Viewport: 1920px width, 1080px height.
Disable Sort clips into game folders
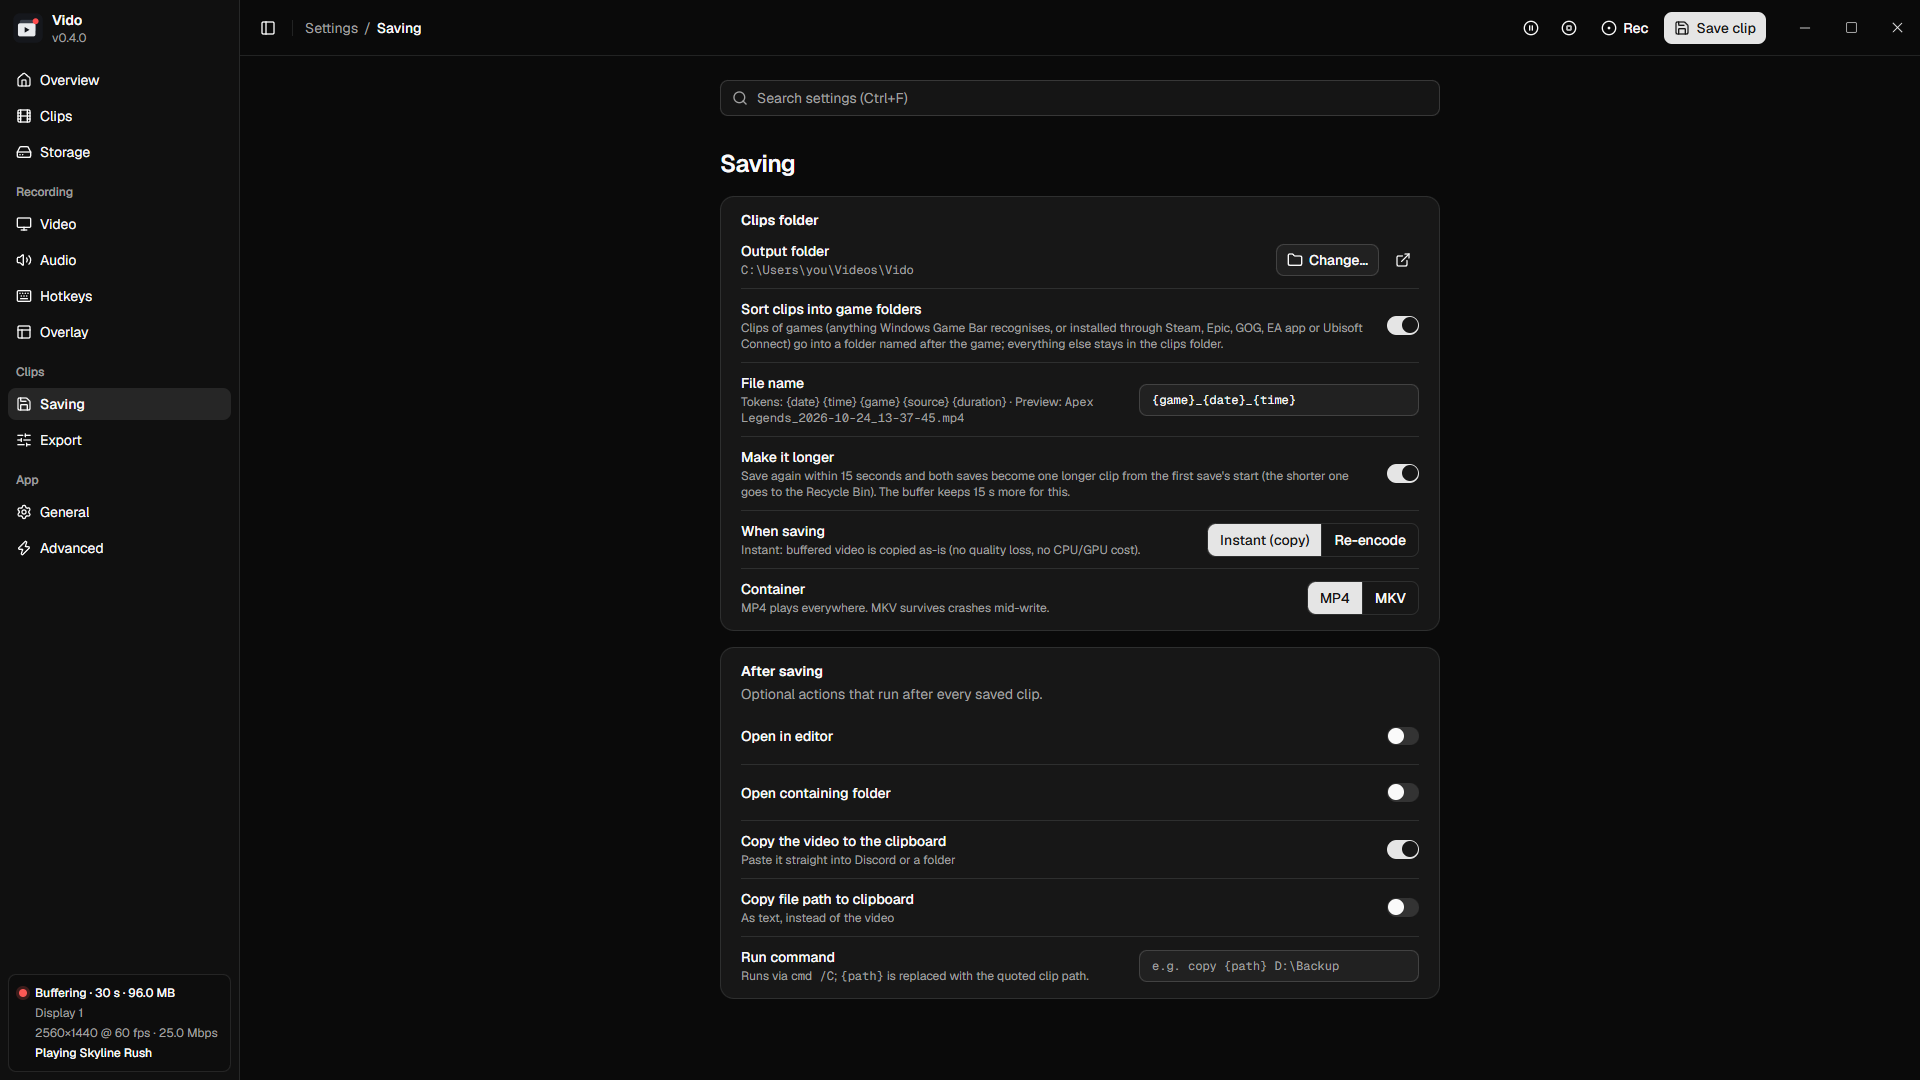tap(1402, 326)
